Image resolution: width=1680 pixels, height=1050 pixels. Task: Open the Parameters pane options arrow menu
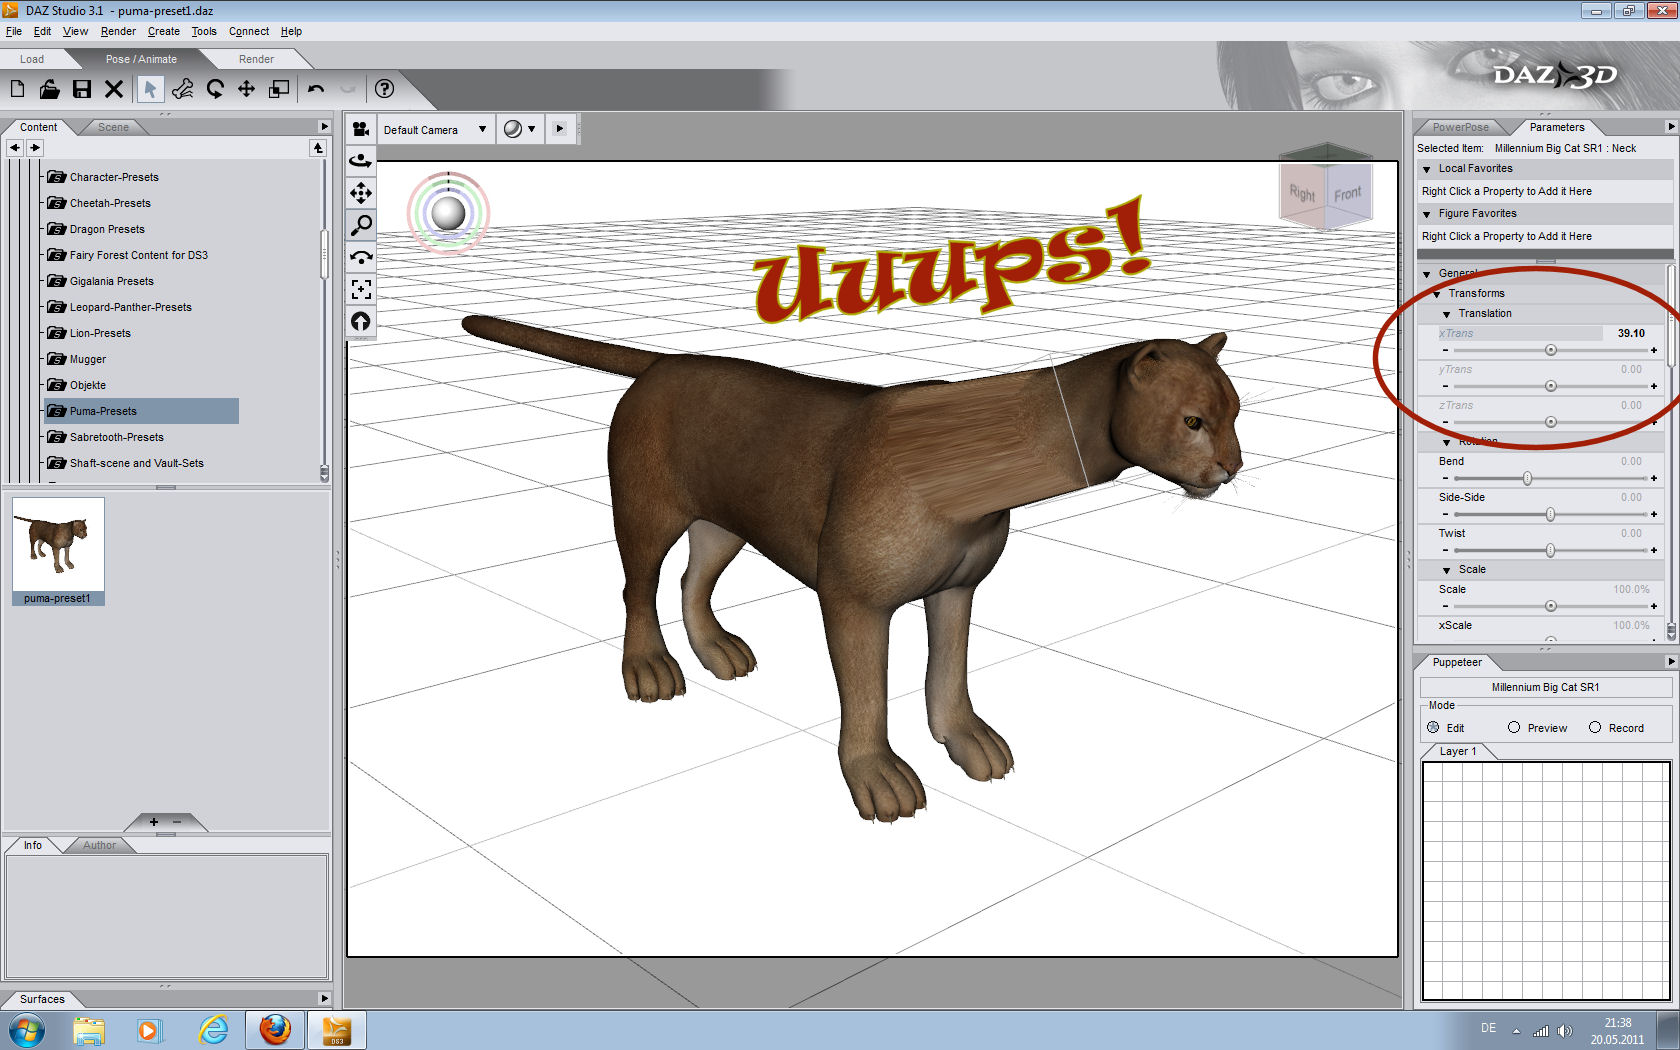pyautogui.click(x=1670, y=127)
